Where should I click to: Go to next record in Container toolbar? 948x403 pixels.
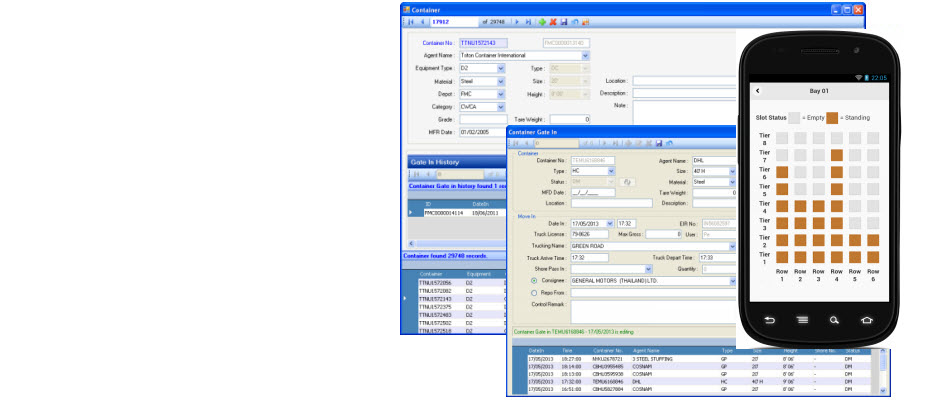517,22
